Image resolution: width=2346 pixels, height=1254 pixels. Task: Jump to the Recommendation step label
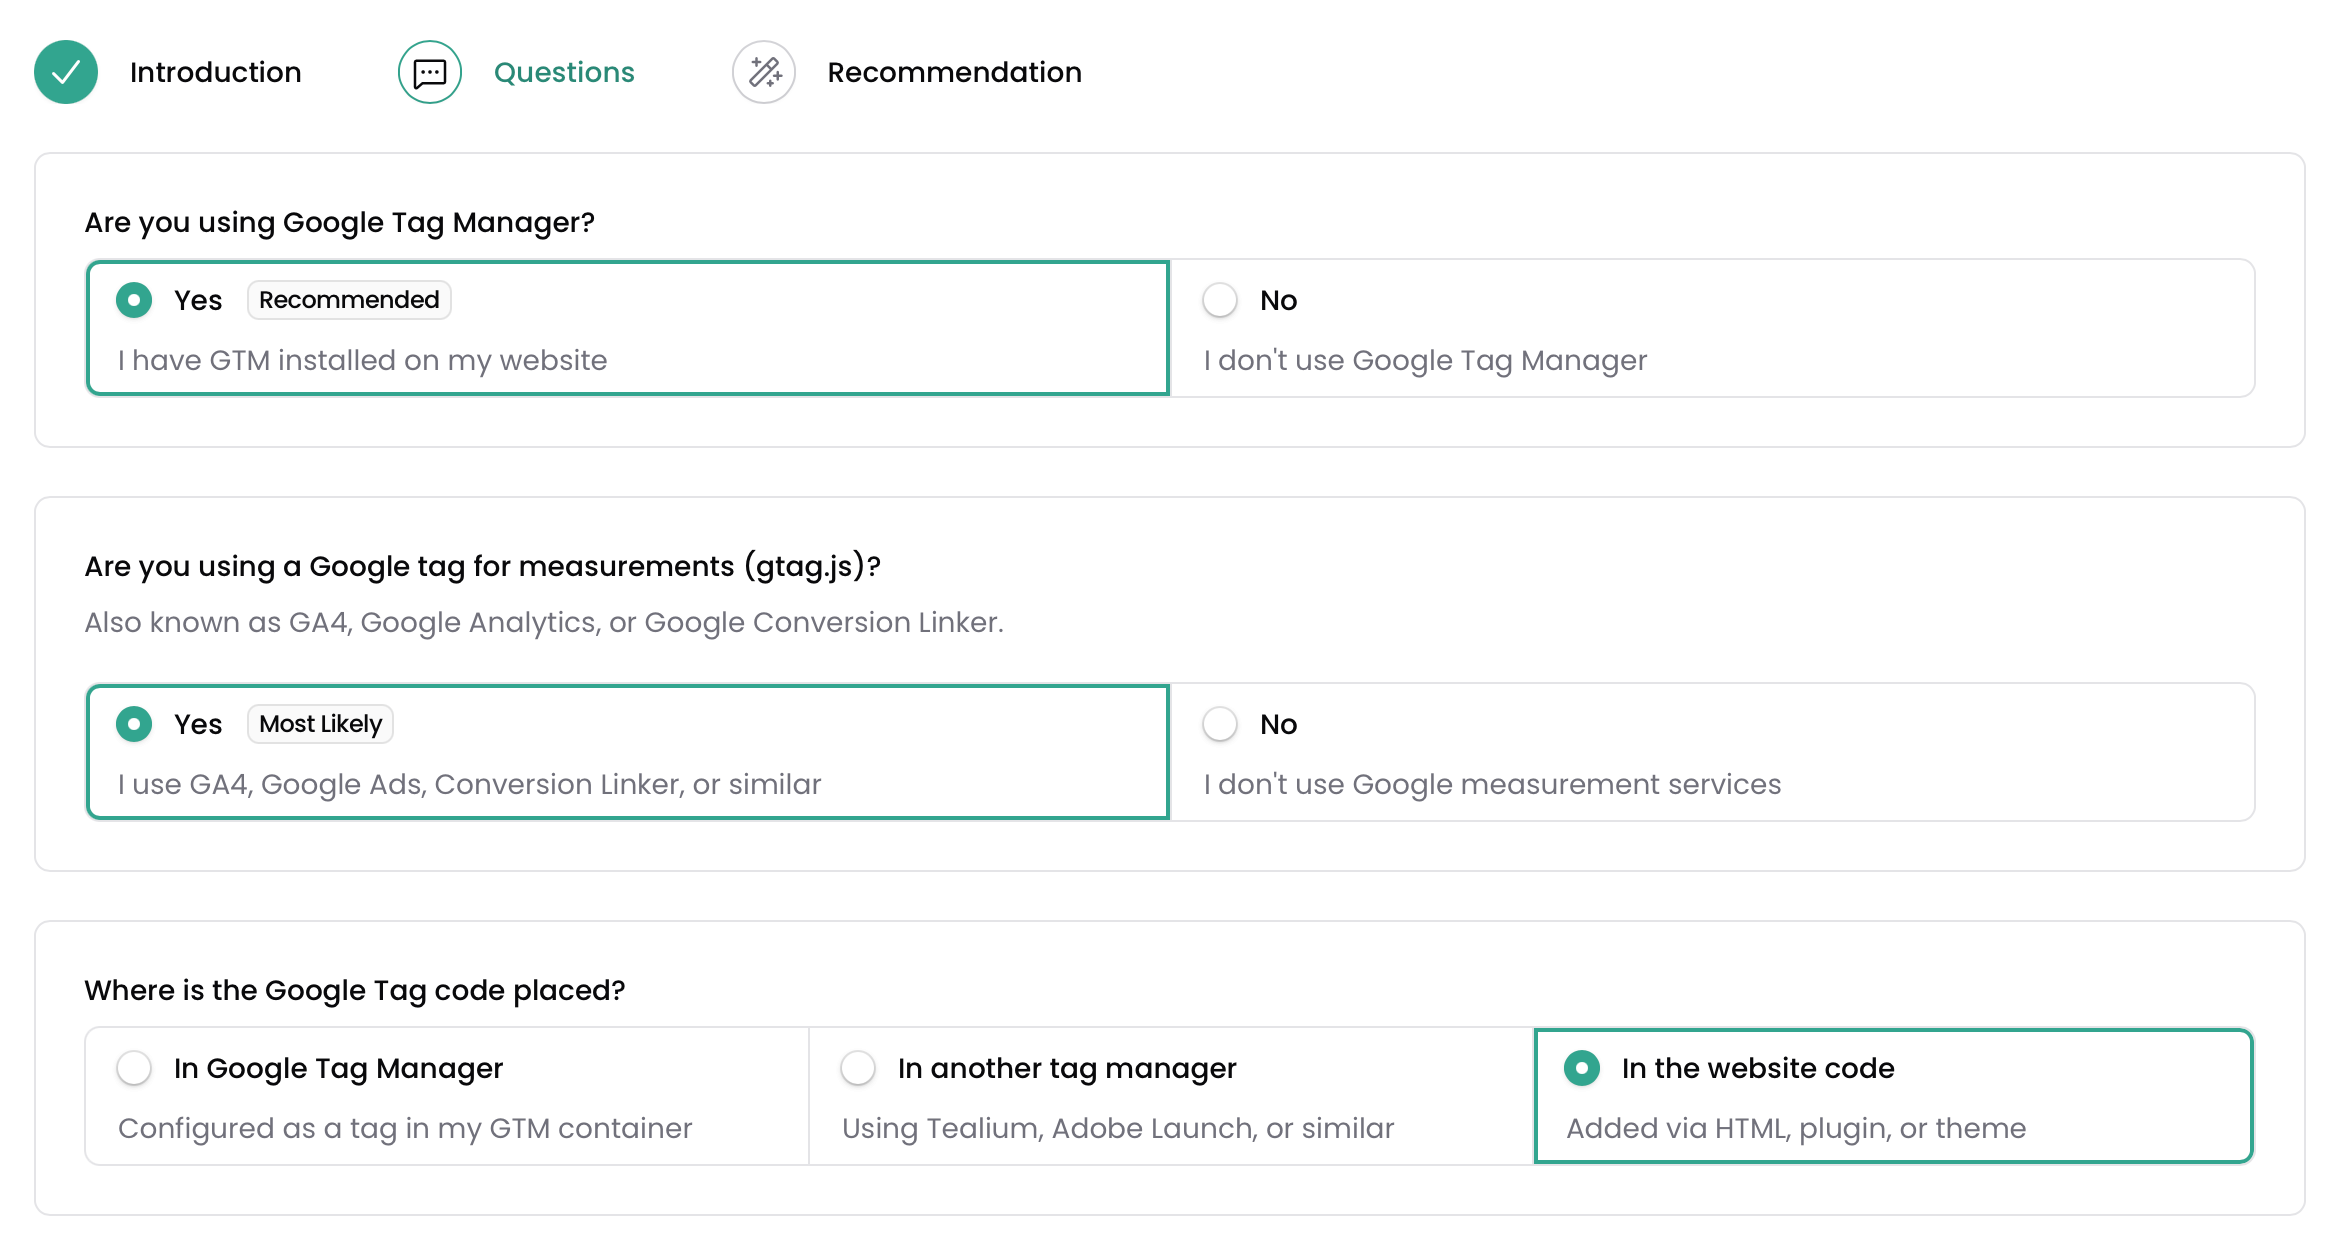[x=954, y=72]
